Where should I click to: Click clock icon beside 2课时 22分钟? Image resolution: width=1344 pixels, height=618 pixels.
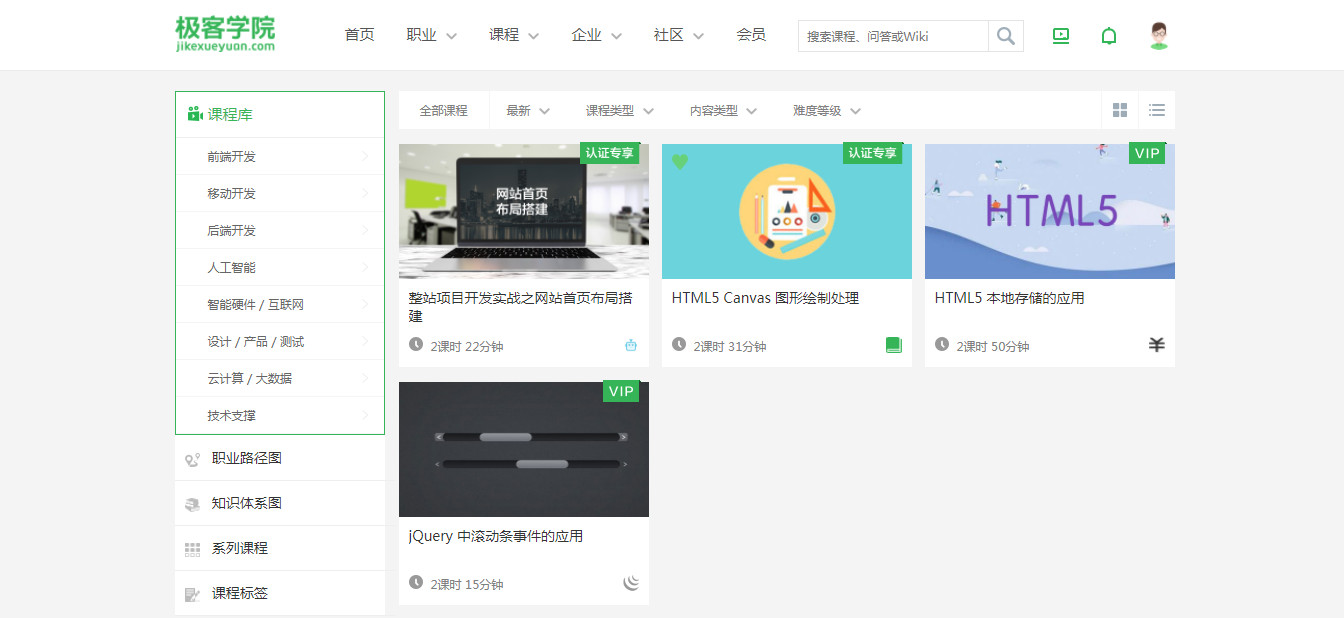pyautogui.click(x=416, y=345)
